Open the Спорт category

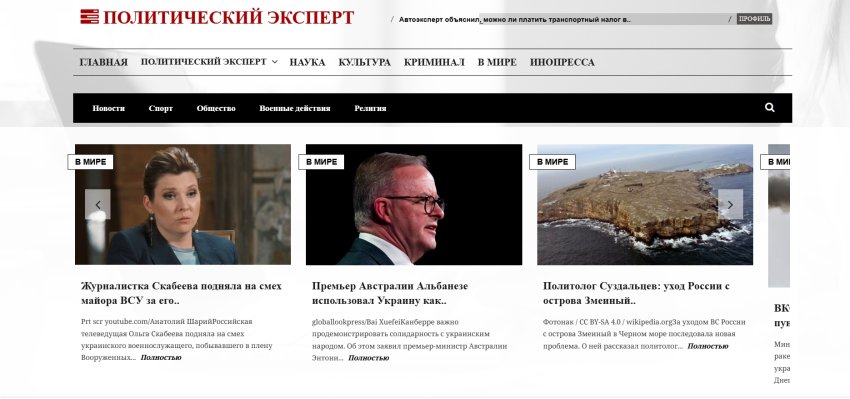click(160, 108)
